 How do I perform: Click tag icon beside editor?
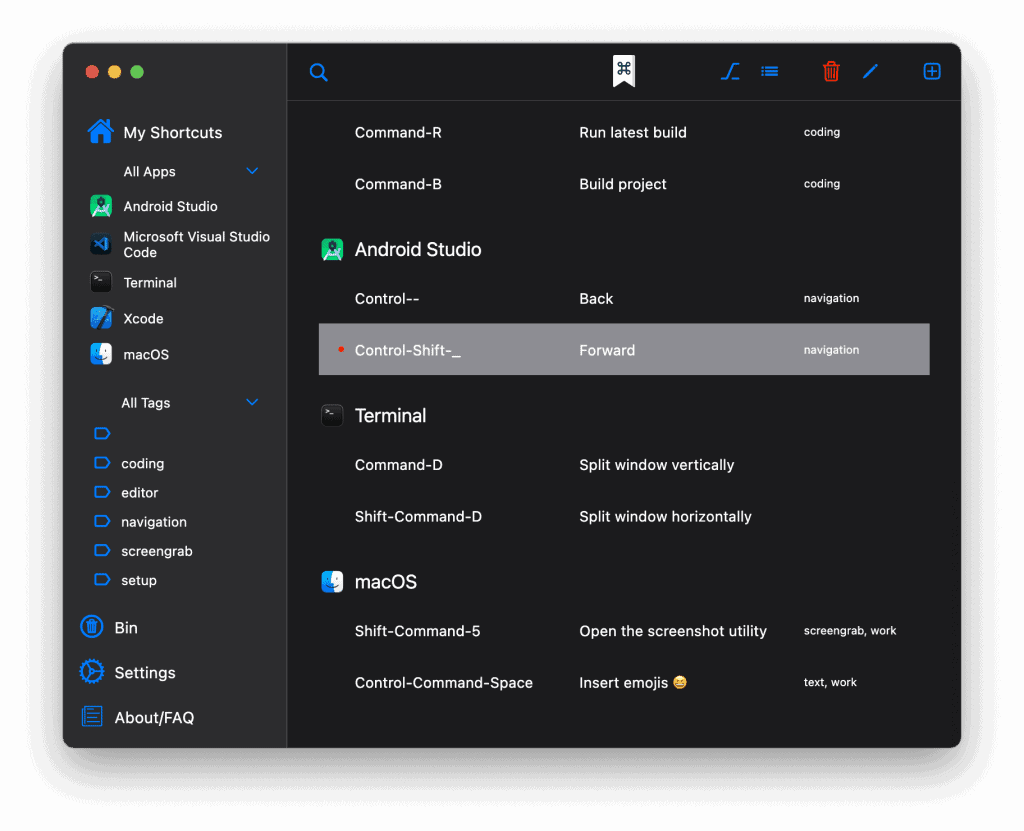[x=102, y=492]
